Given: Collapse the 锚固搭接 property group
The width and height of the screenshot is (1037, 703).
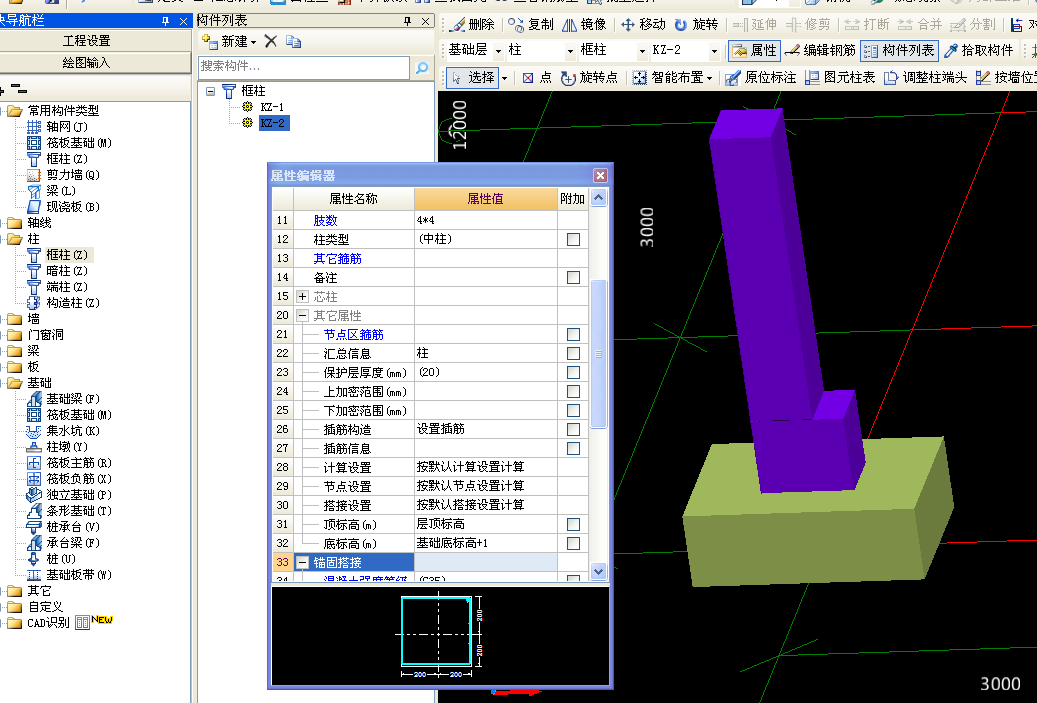Looking at the screenshot, I should [302, 563].
